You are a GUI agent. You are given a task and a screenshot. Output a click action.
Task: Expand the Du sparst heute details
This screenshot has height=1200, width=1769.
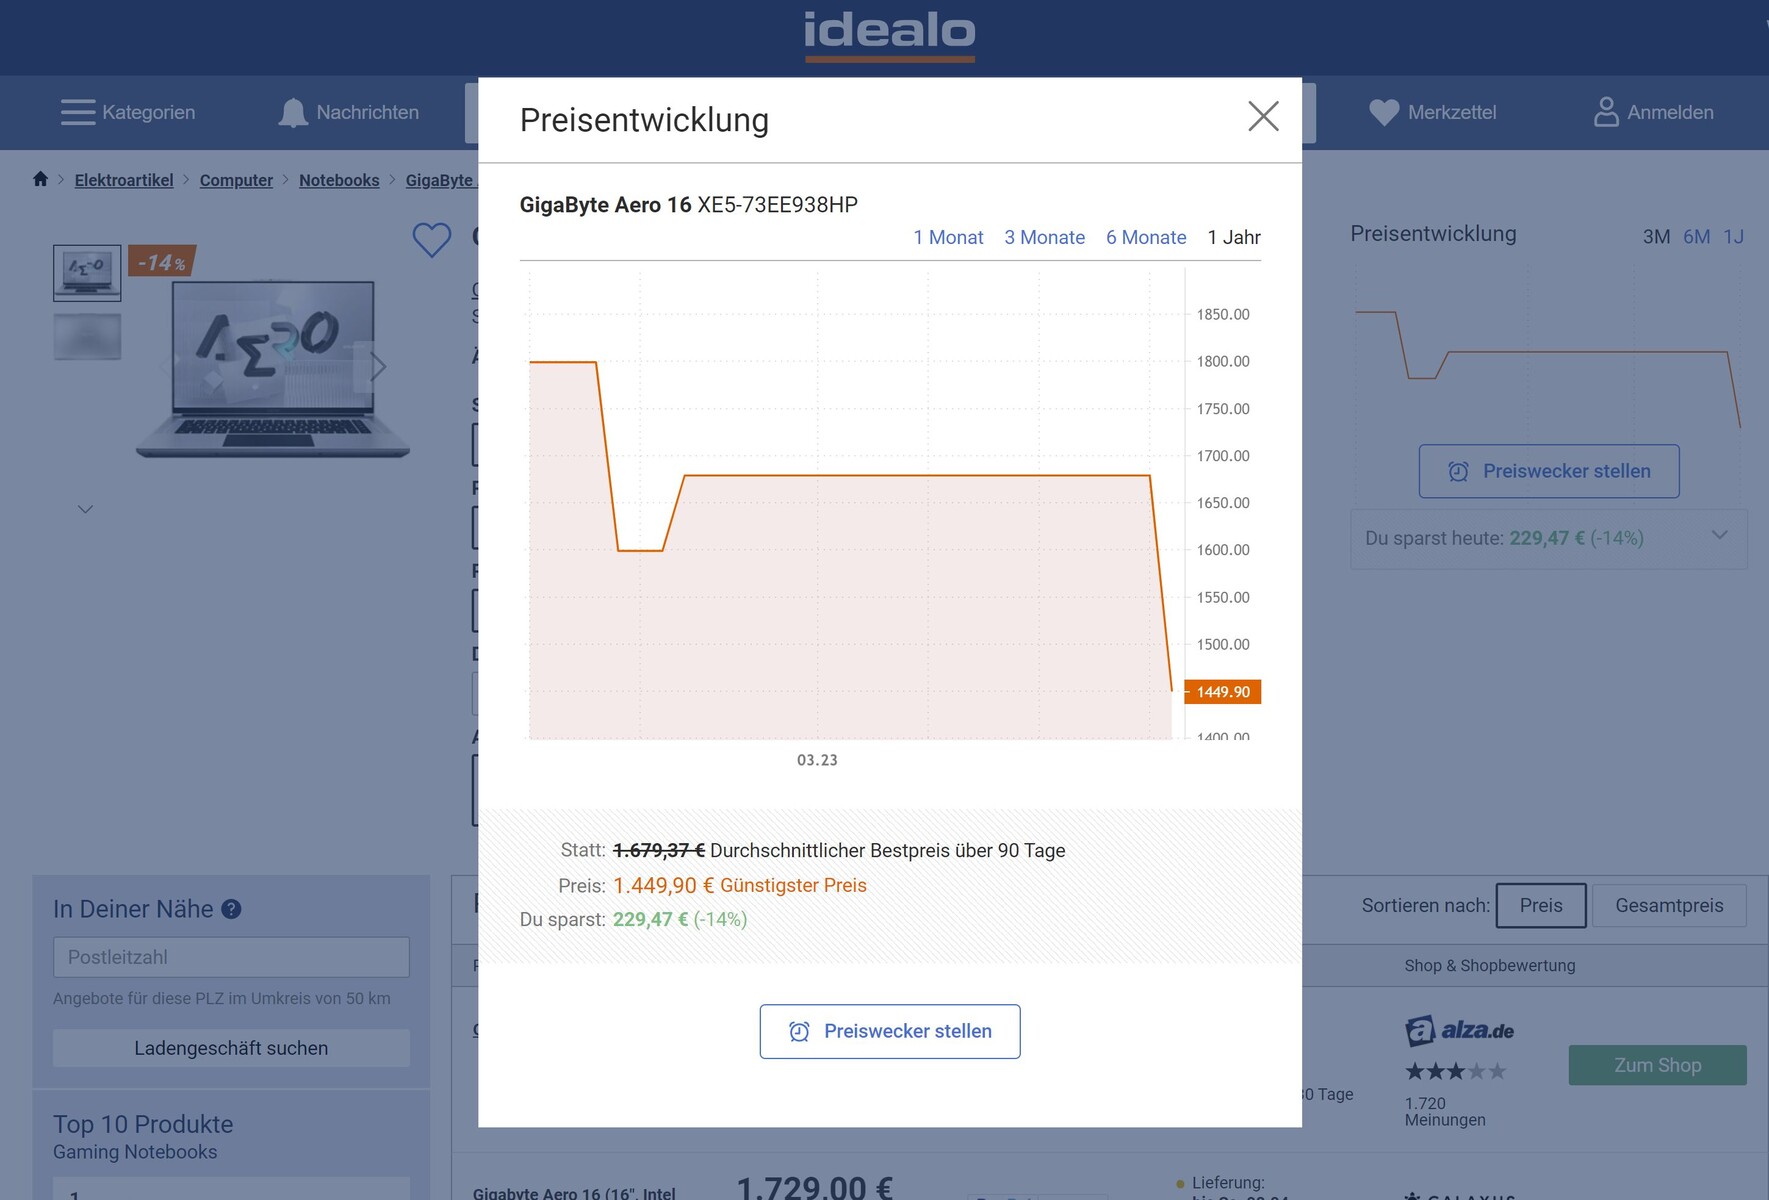pos(1719,535)
